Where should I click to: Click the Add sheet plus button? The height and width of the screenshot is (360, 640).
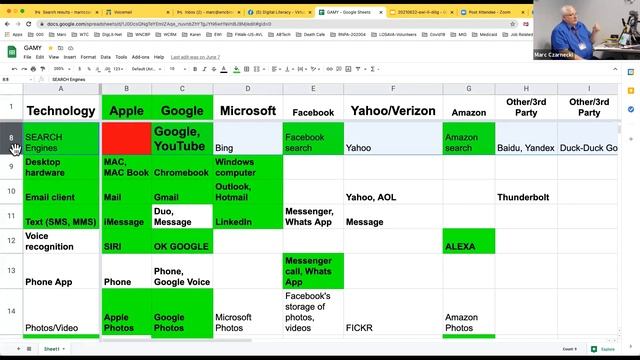click(18, 349)
